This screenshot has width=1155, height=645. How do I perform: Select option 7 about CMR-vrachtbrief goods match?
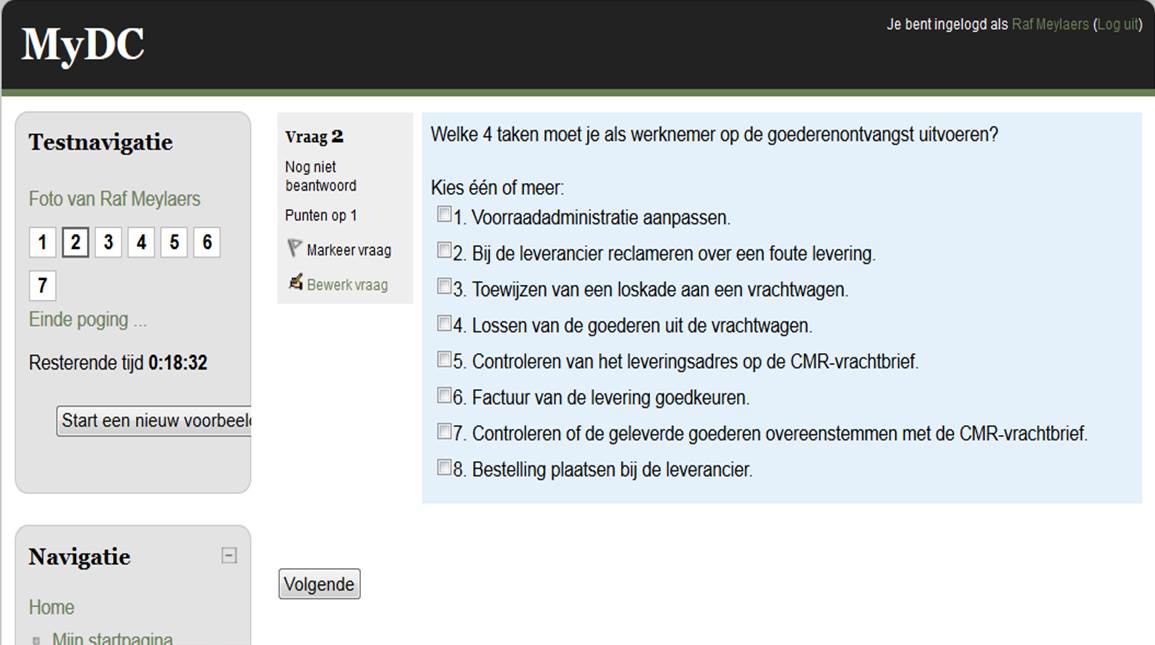click(x=444, y=431)
